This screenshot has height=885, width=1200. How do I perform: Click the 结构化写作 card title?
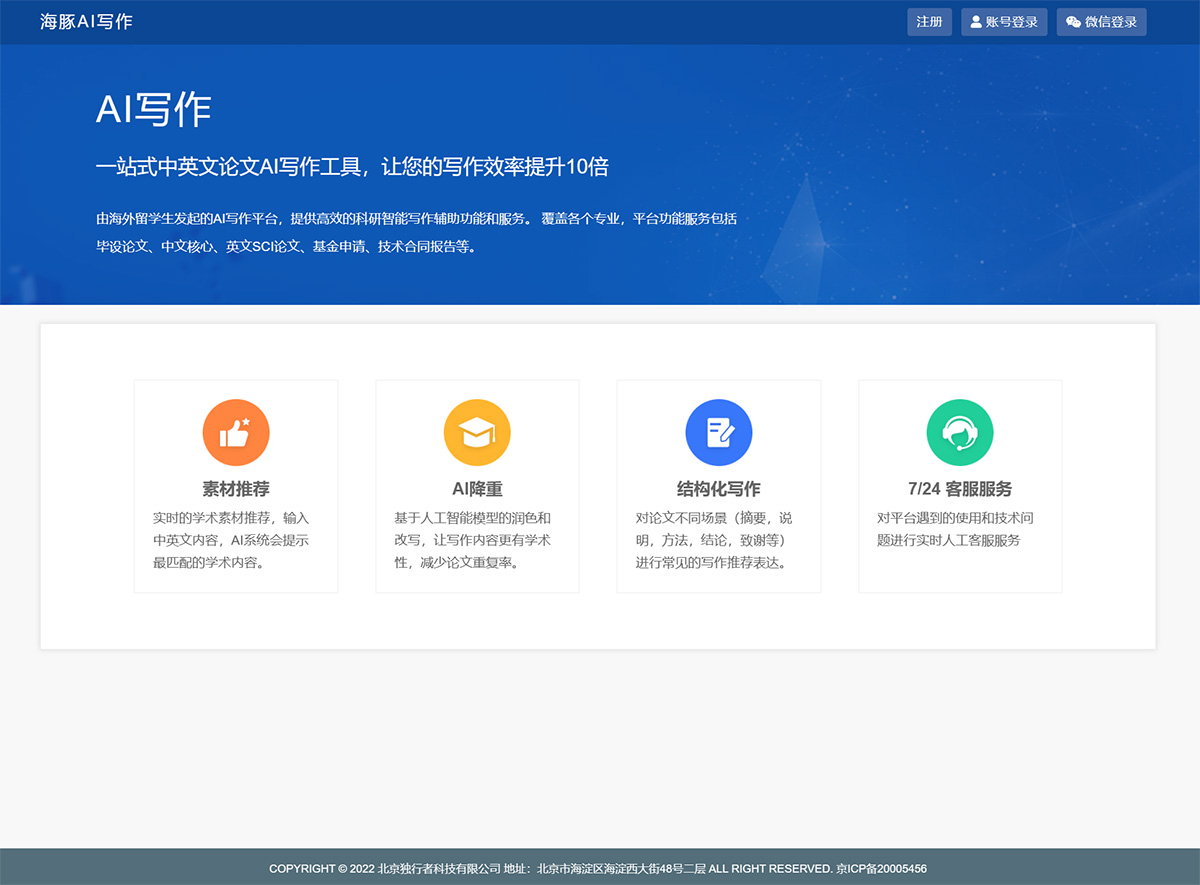[718, 489]
